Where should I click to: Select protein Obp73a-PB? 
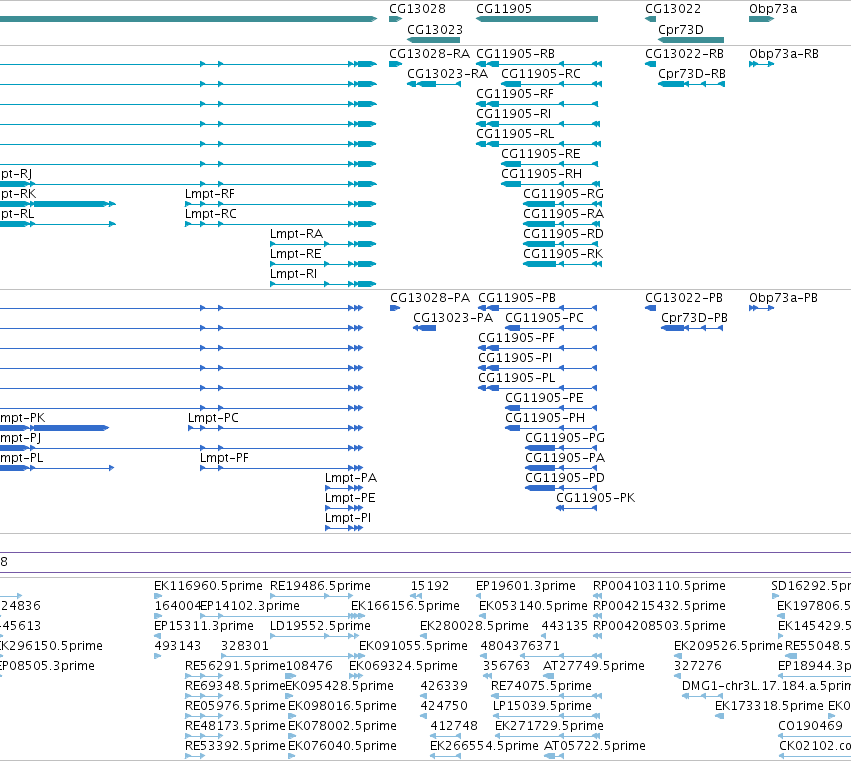tap(783, 298)
